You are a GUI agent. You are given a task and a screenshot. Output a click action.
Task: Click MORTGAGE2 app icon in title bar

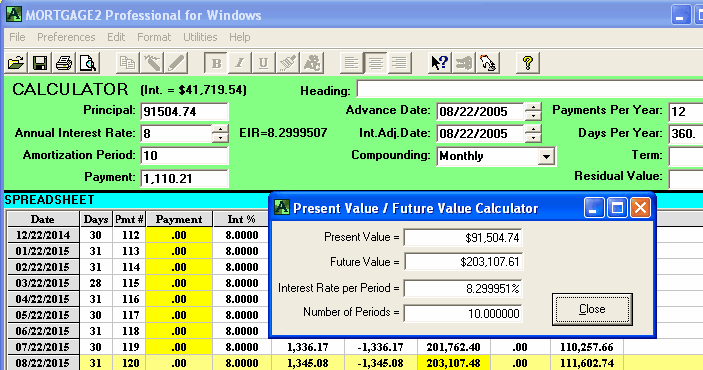(13, 14)
